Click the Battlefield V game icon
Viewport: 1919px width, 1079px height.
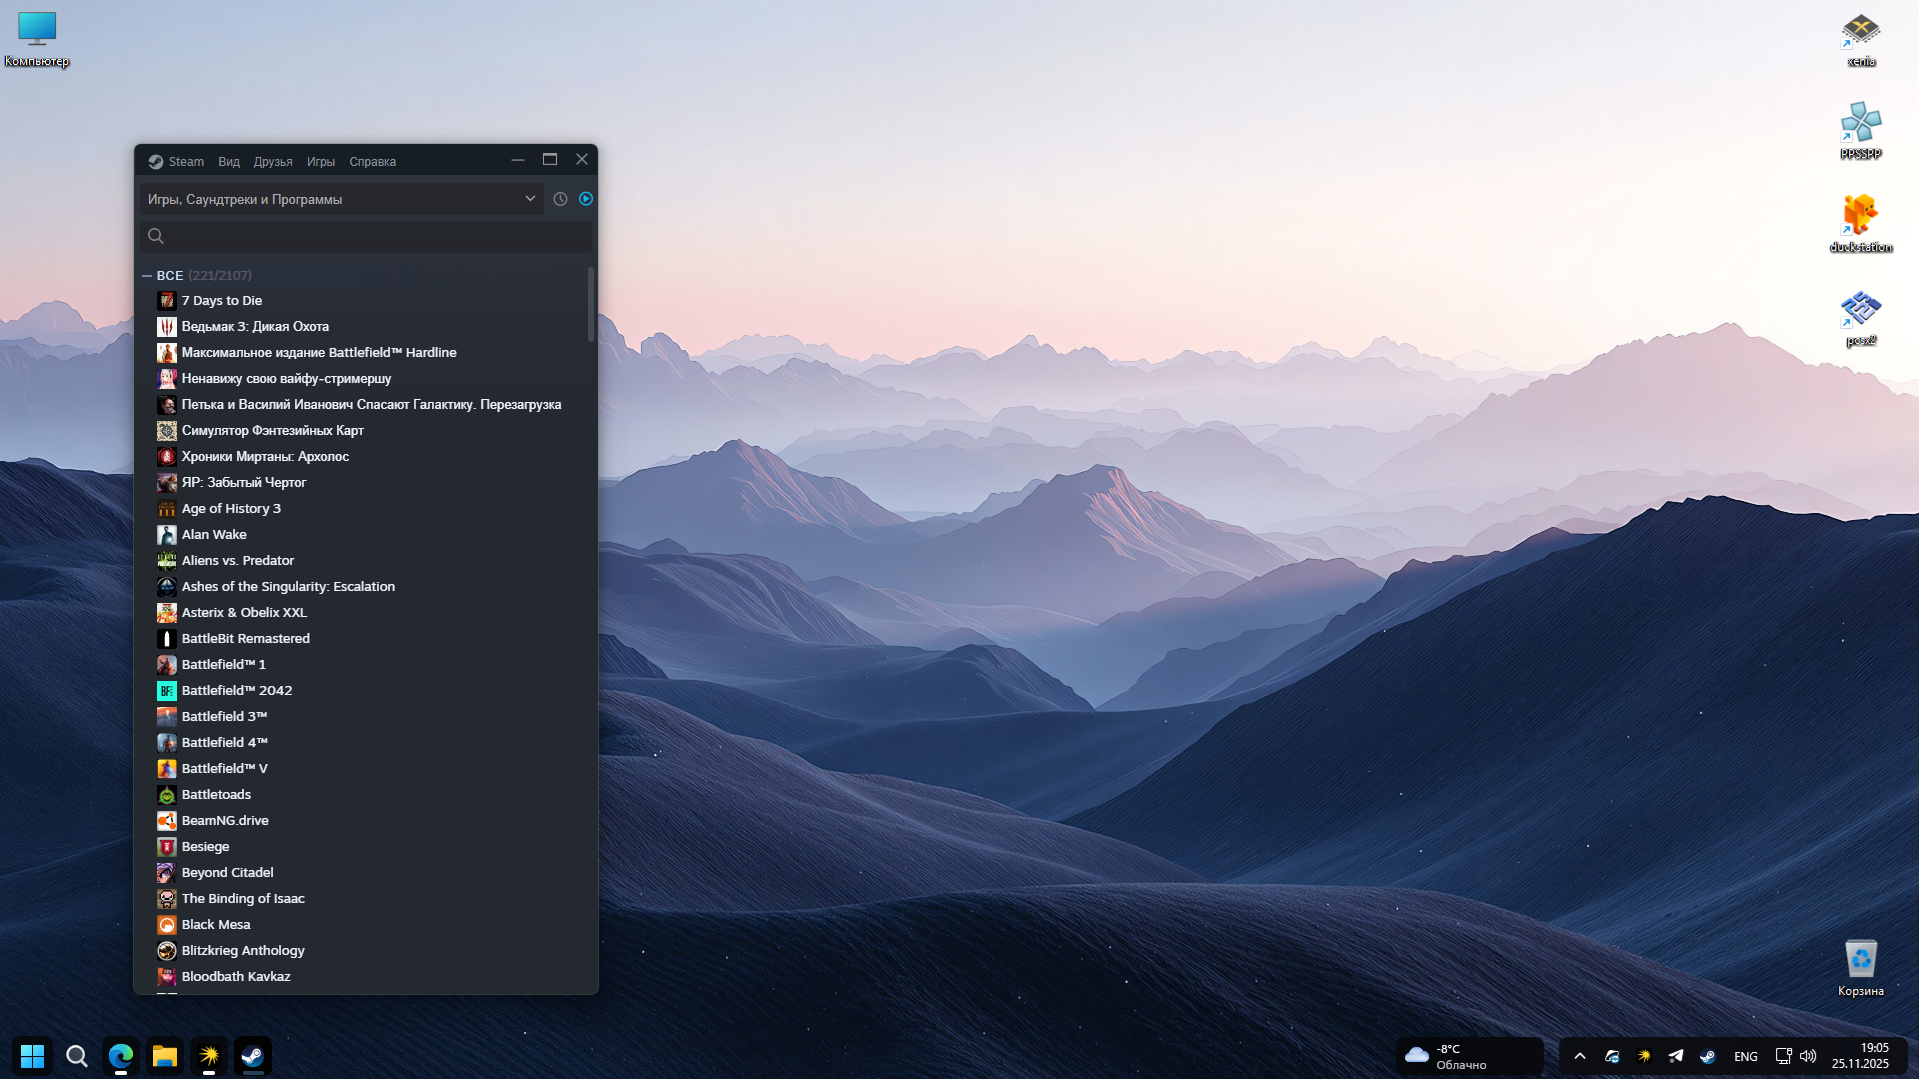167,768
